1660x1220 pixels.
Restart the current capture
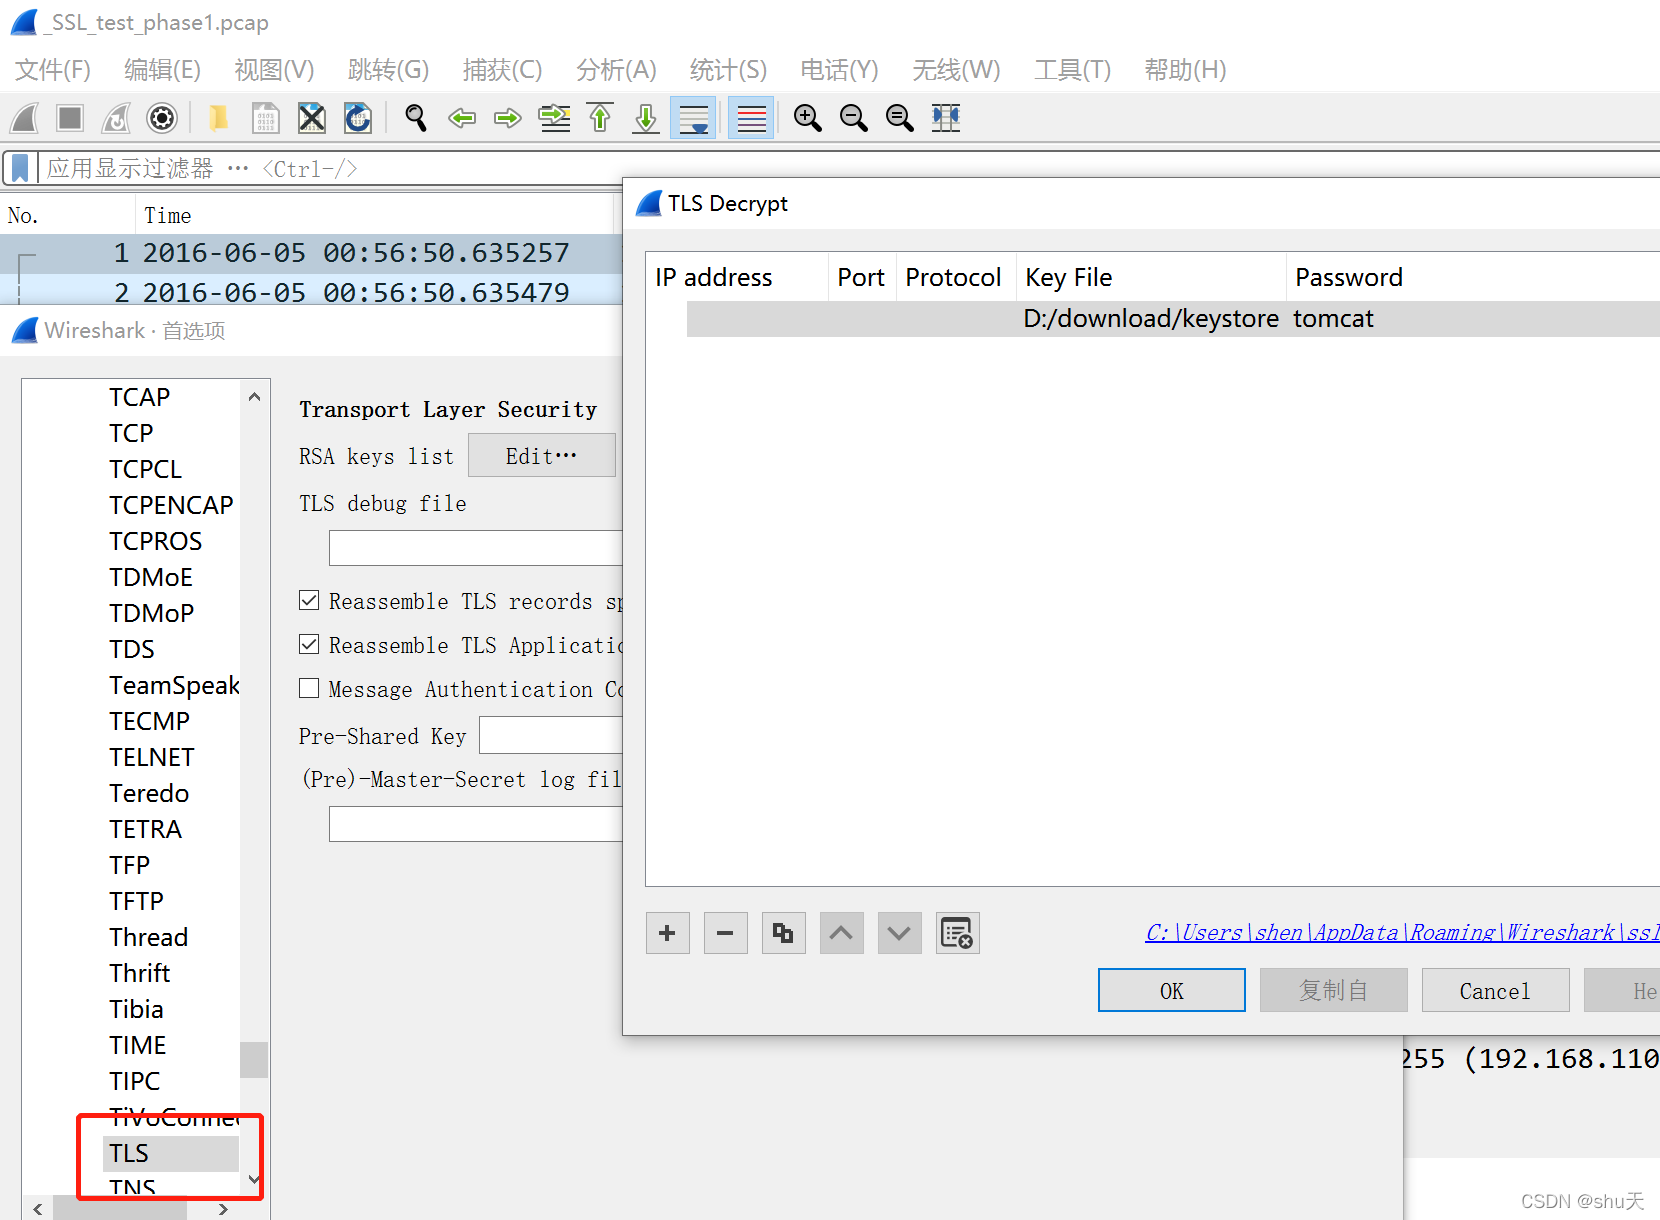(x=116, y=118)
